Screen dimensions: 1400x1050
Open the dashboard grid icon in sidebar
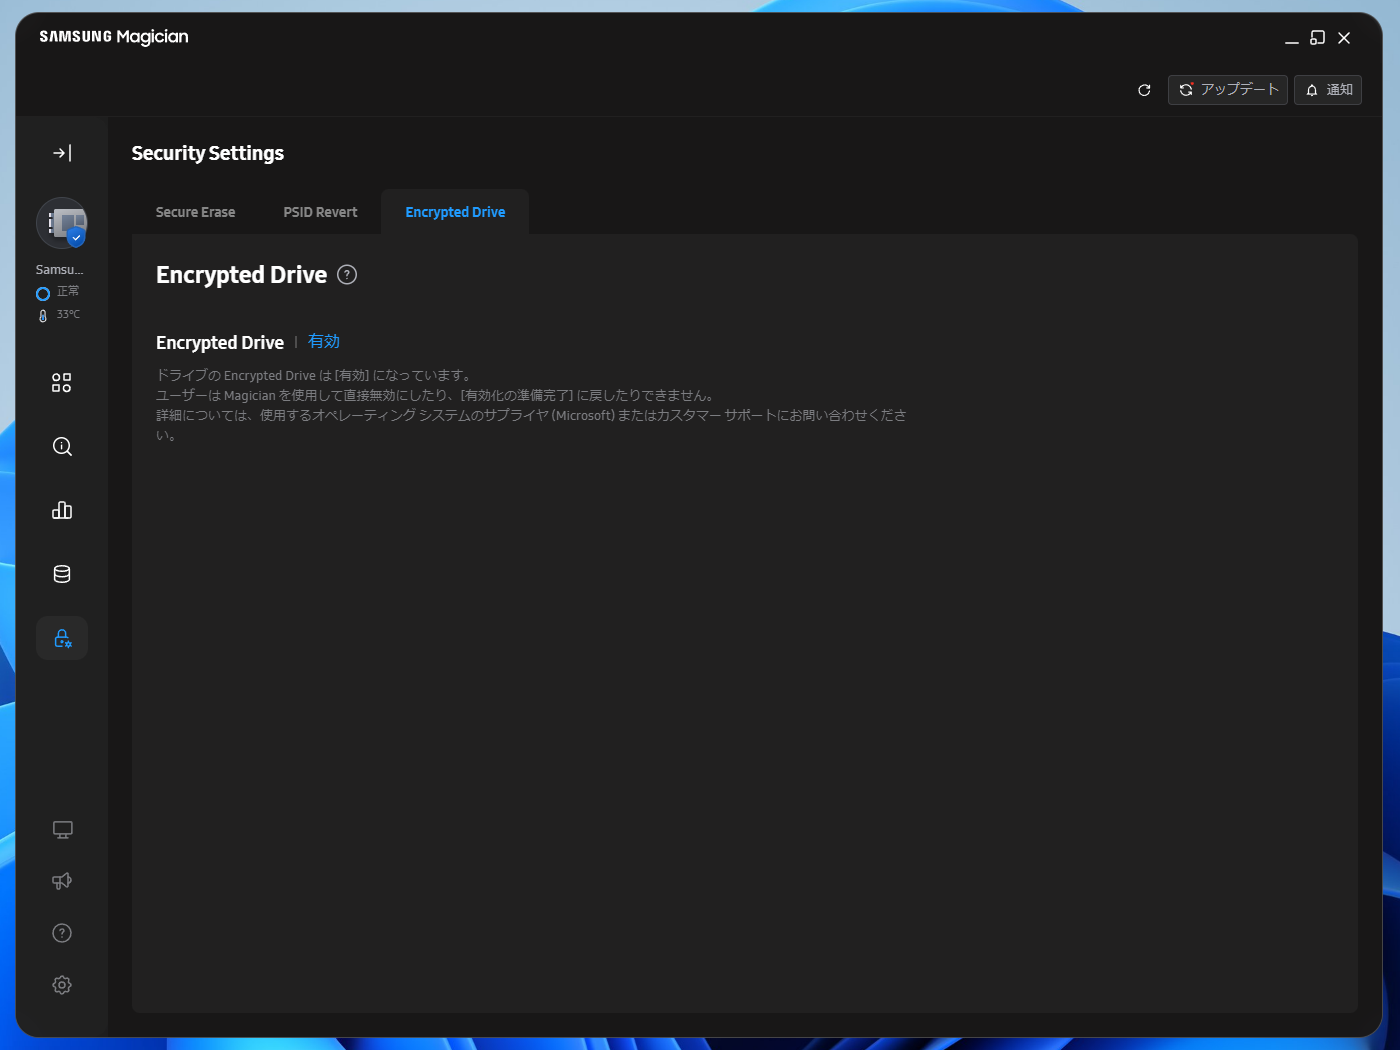coord(62,383)
